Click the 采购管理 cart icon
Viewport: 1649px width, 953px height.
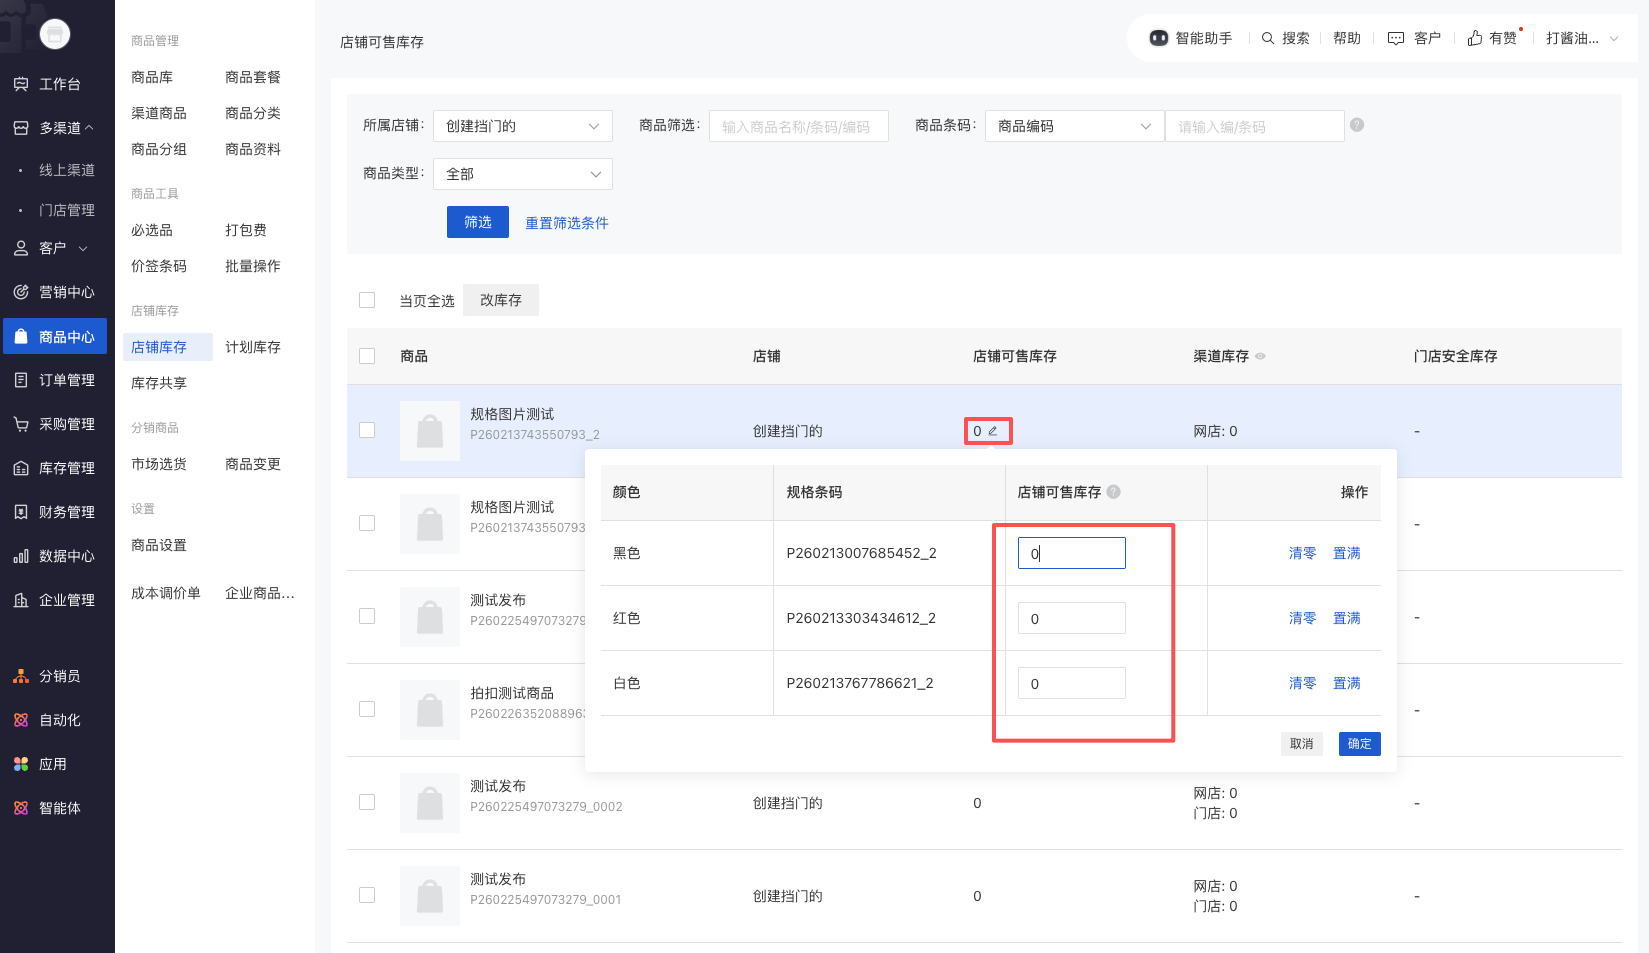pos(21,424)
